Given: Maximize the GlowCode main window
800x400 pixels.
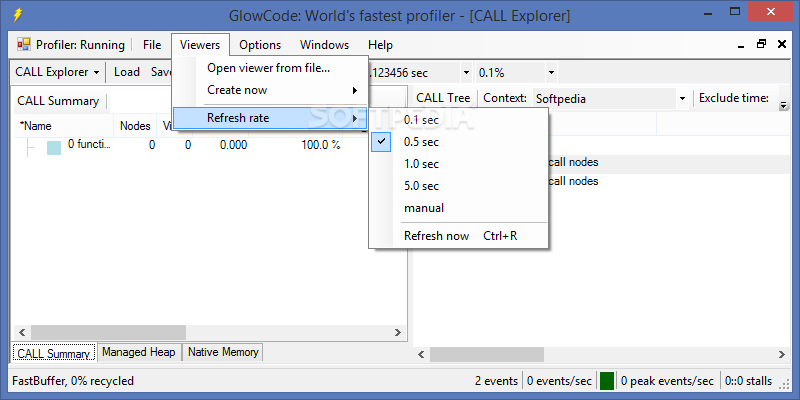Looking at the screenshot, I should tap(735, 11).
